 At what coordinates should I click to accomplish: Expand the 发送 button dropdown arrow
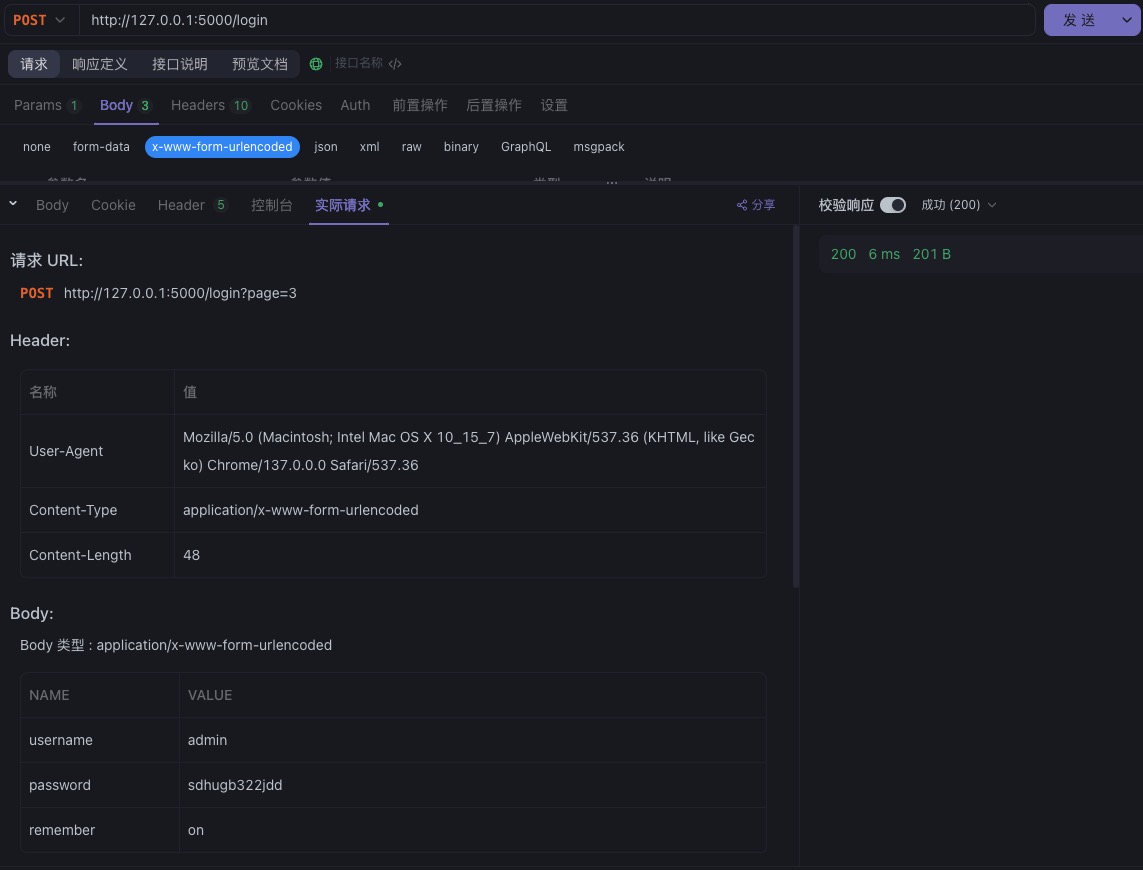click(x=1126, y=20)
